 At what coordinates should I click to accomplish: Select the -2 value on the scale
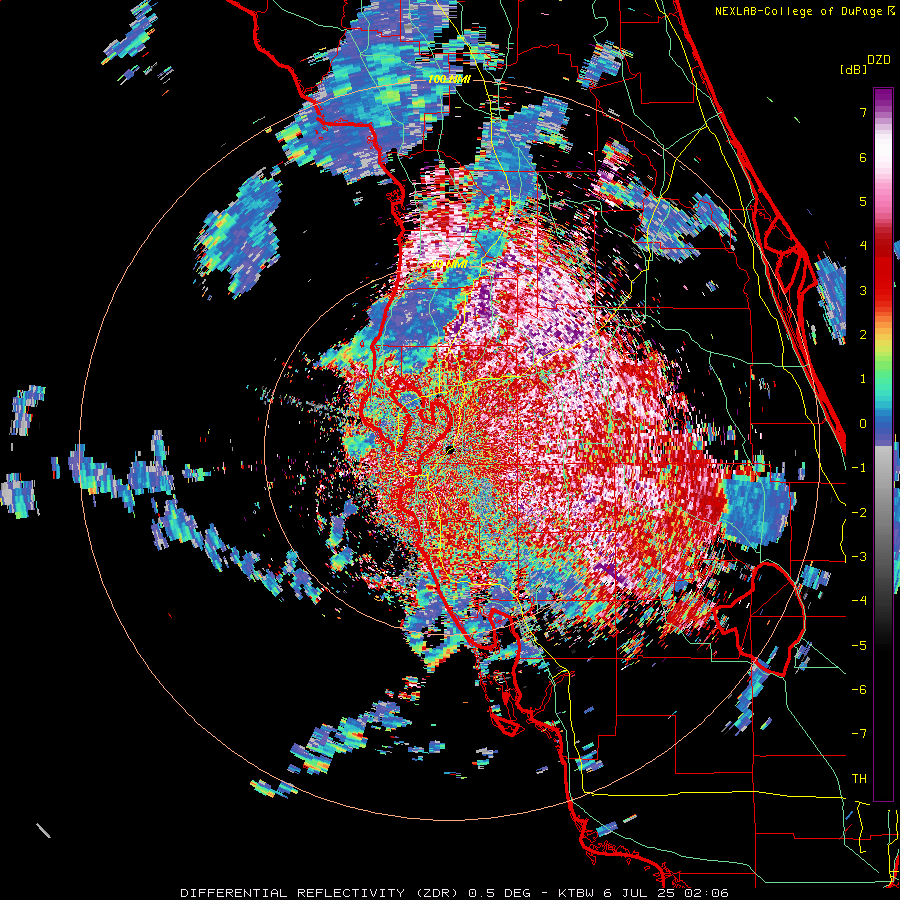[859, 513]
